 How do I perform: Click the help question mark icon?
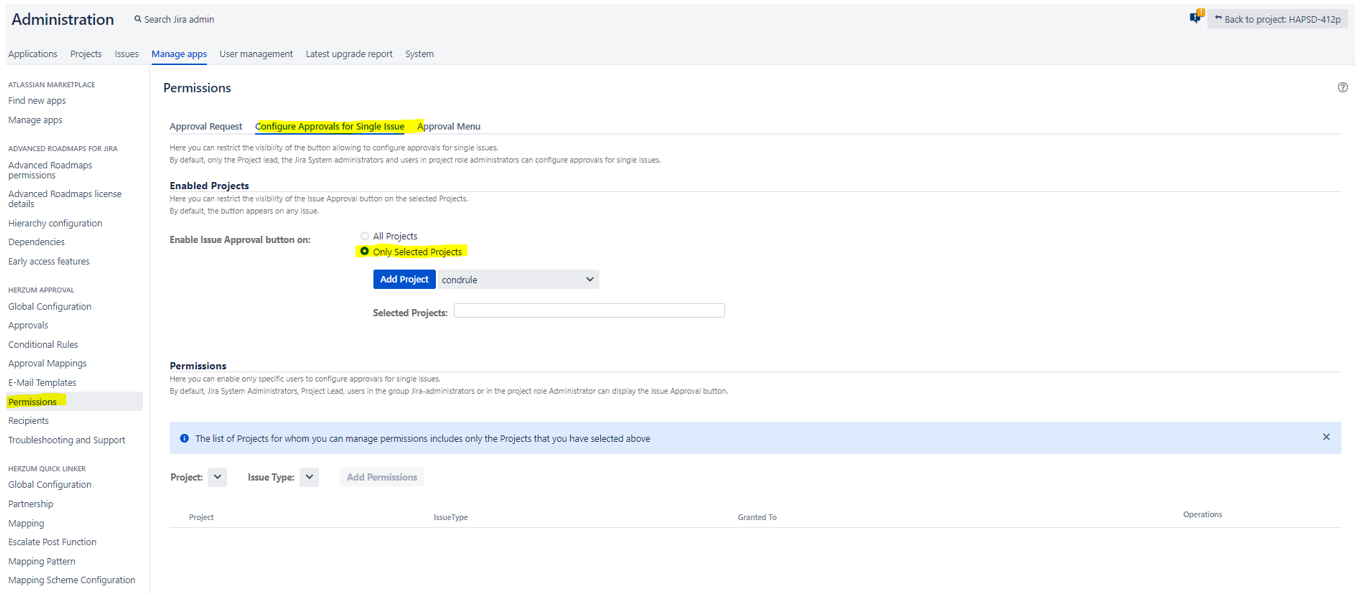(1342, 88)
